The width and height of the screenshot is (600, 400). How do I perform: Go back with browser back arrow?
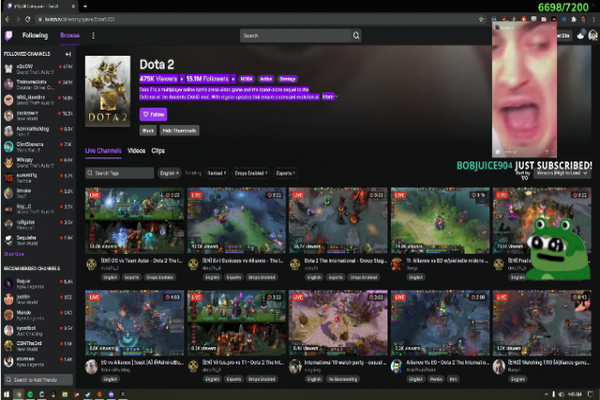coord(8,19)
